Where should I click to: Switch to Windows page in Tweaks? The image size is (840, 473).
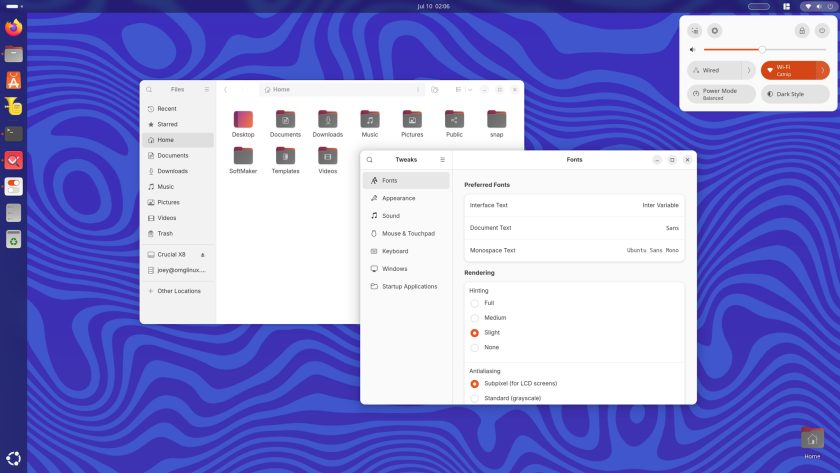[x=406, y=269]
